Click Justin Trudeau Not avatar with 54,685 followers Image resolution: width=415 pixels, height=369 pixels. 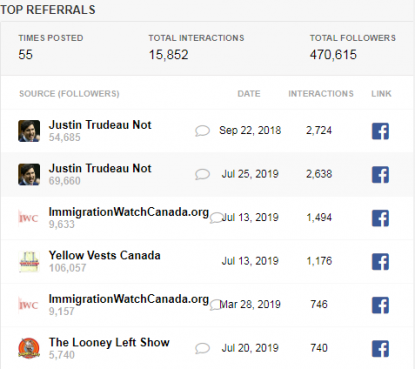point(29,131)
